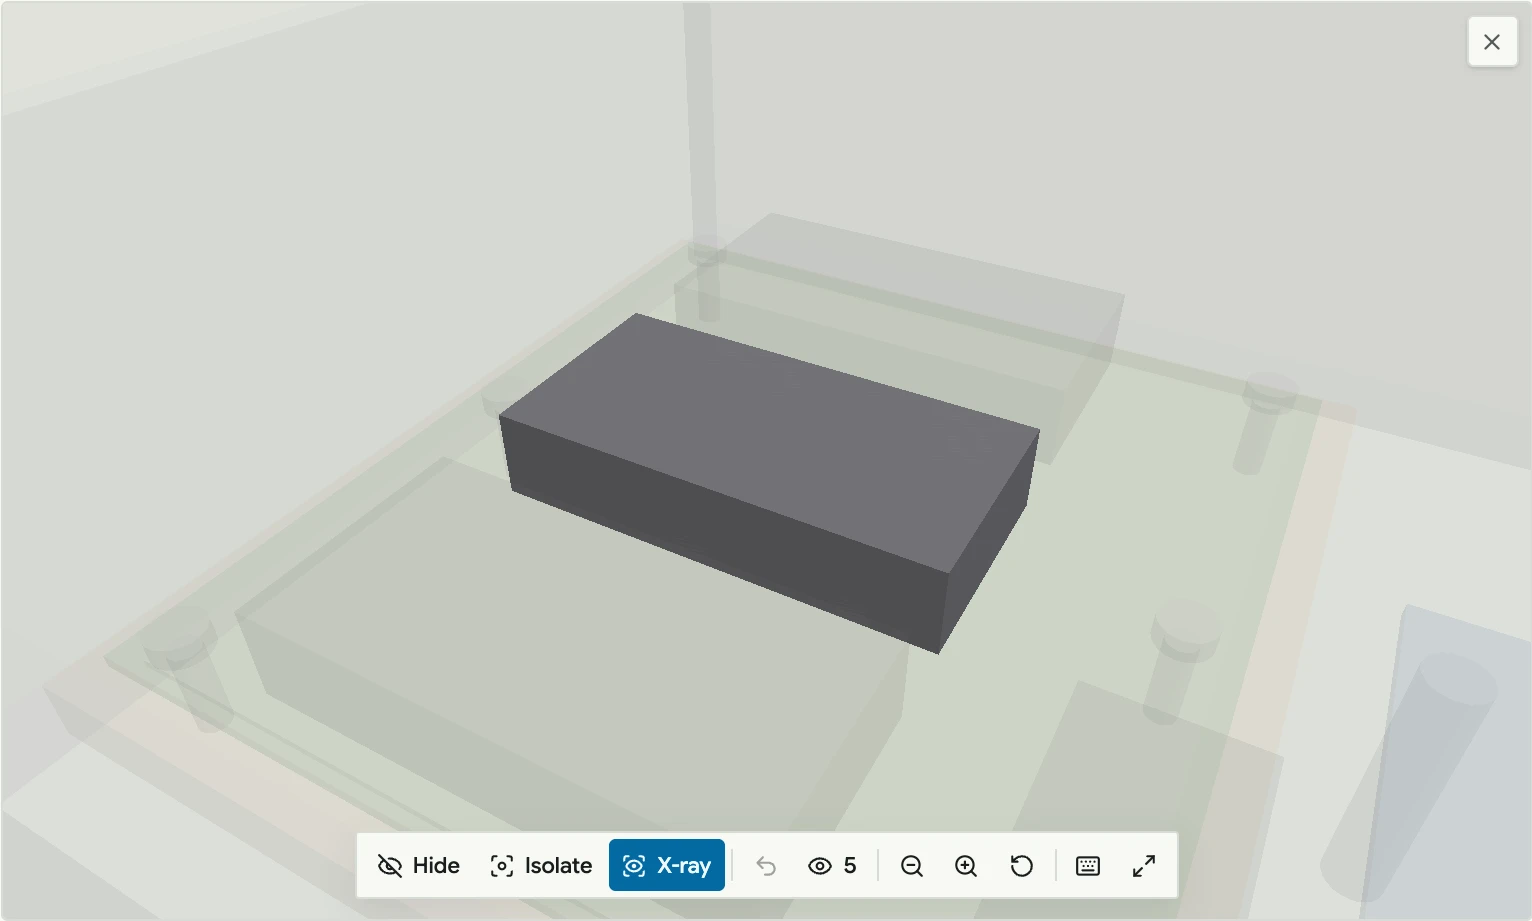Zoom in on the 3D view
The width and height of the screenshot is (1532, 921).
[x=966, y=865]
